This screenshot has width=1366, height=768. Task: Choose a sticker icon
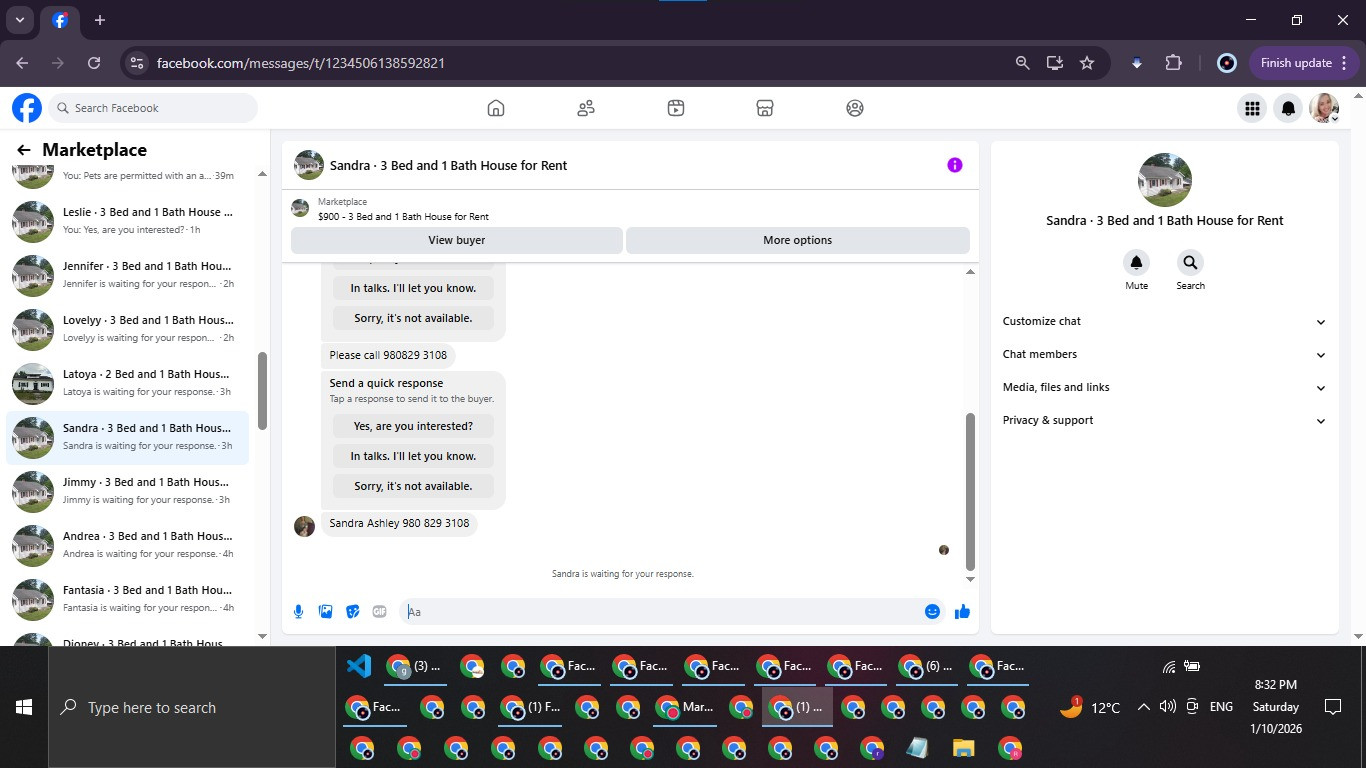pos(353,612)
